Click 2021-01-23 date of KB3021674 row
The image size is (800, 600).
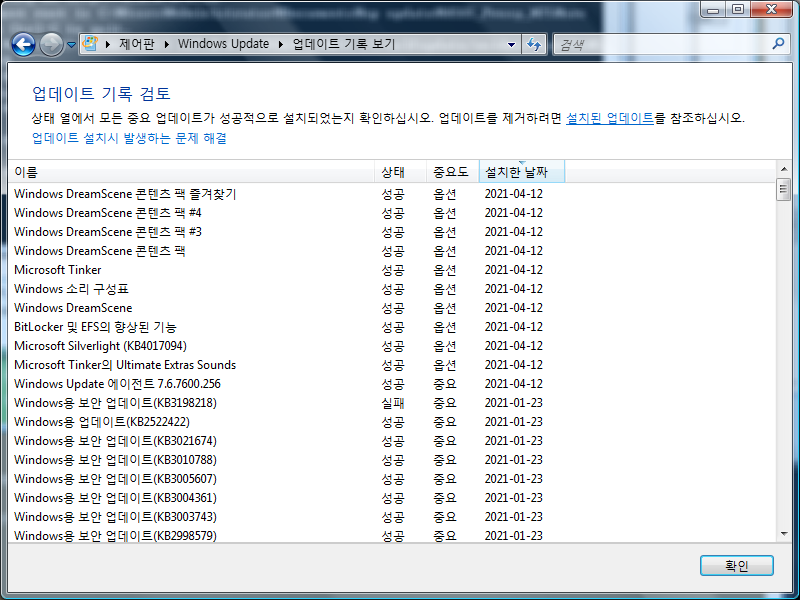(x=514, y=441)
